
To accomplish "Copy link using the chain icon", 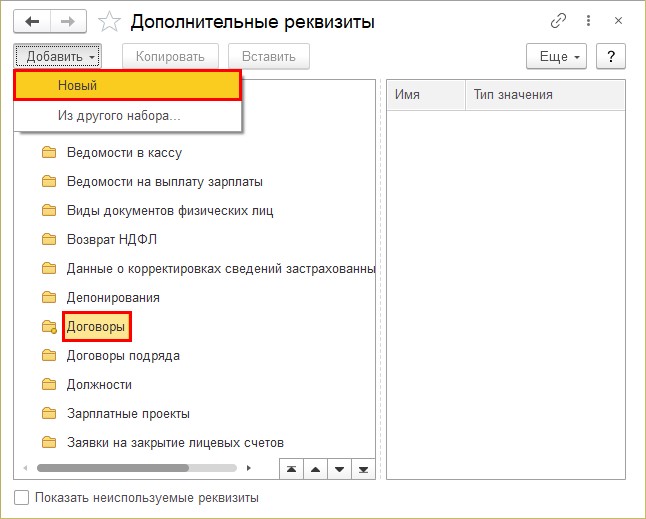I will tap(558, 21).
